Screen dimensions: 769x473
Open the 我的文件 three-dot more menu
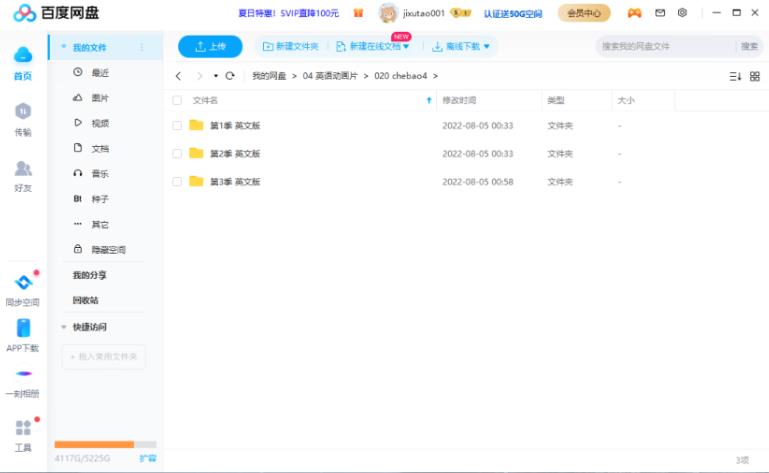[x=142, y=47]
